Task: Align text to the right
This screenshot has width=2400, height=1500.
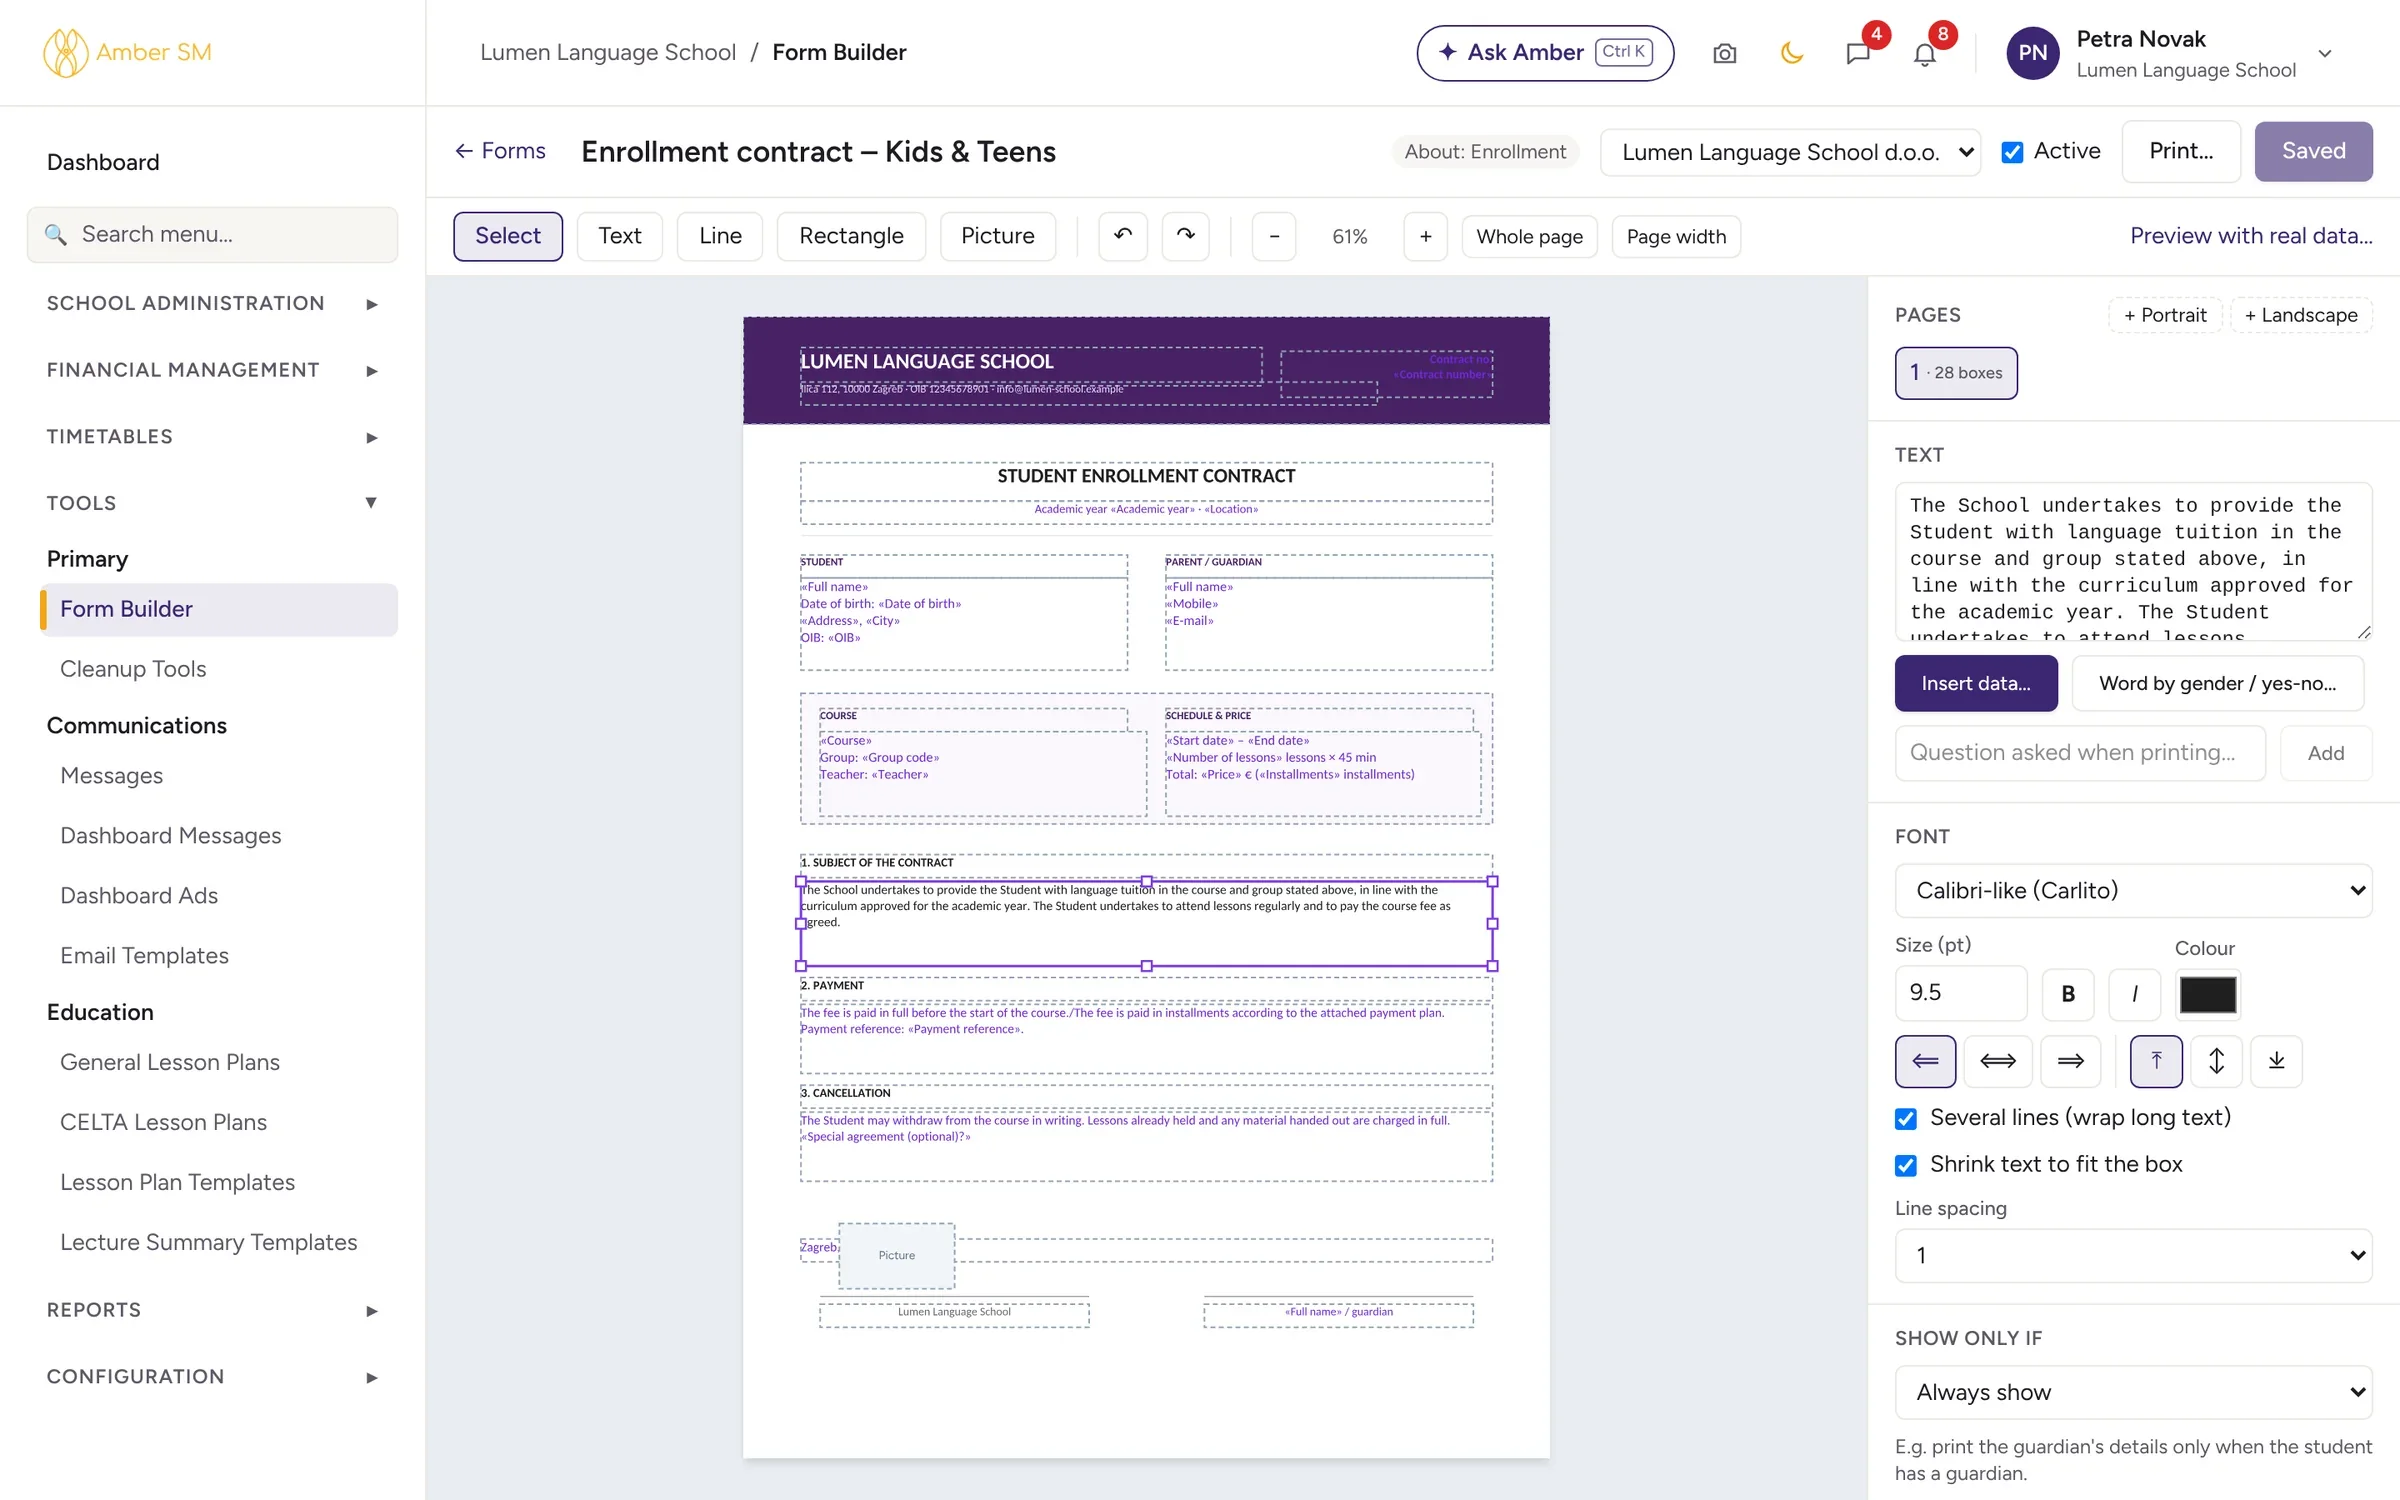Action: [2070, 1060]
